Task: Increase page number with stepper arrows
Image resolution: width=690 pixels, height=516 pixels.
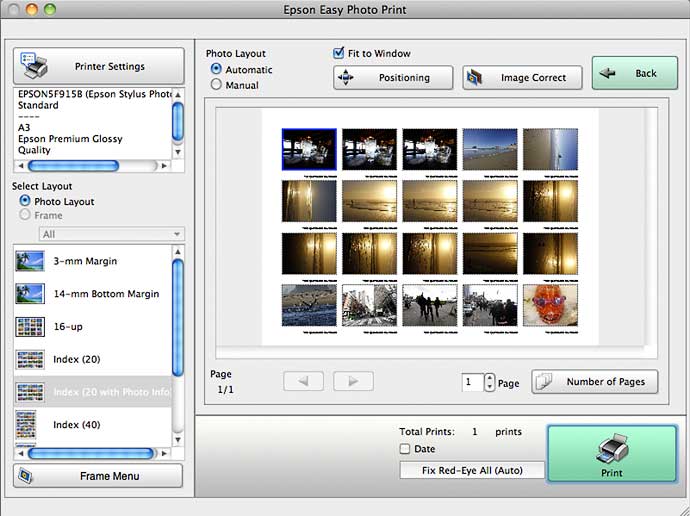Action: [x=489, y=378]
